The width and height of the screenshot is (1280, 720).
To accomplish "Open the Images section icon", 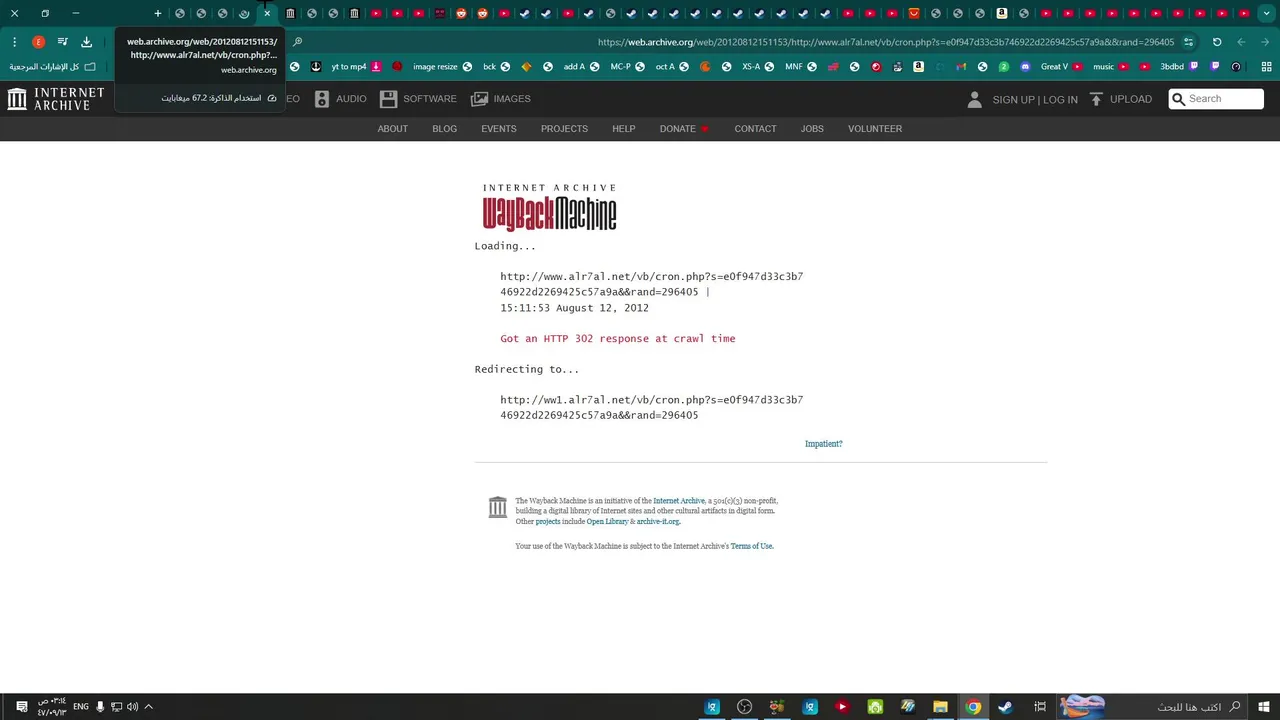I will 480,99.
